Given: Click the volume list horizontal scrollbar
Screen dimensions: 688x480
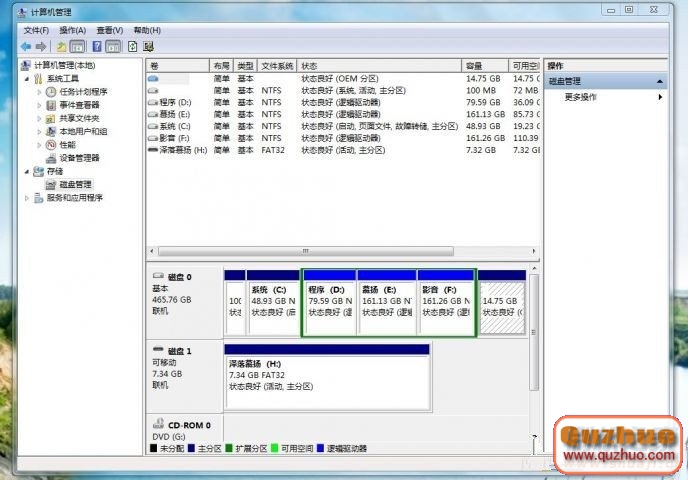Looking at the screenshot, I should click(340, 250).
